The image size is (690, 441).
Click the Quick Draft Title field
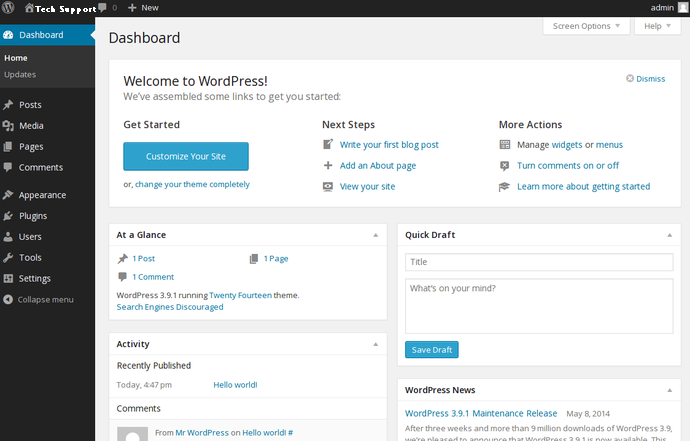pyautogui.click(x=539, y=262)
